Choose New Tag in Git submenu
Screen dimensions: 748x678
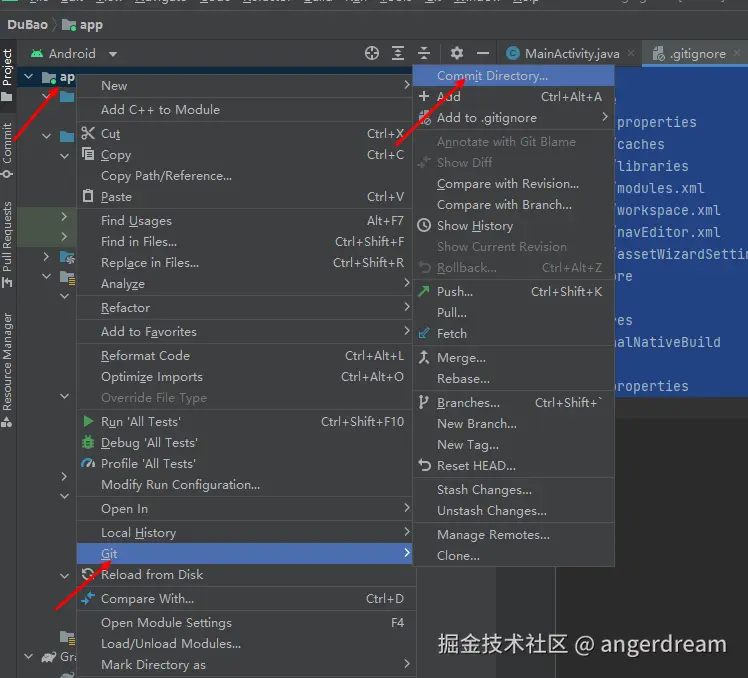(x=513, y=445)
